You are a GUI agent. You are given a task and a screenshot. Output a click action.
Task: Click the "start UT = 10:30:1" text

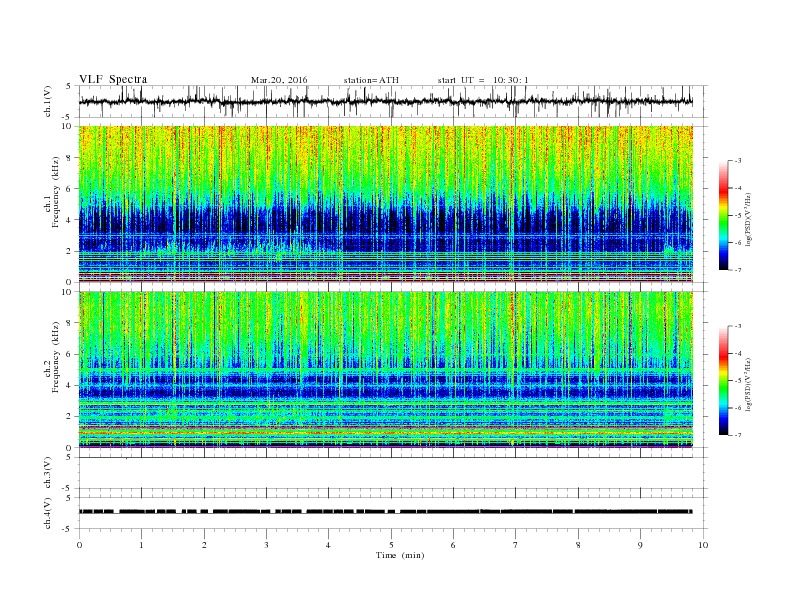tap(483, 80)
